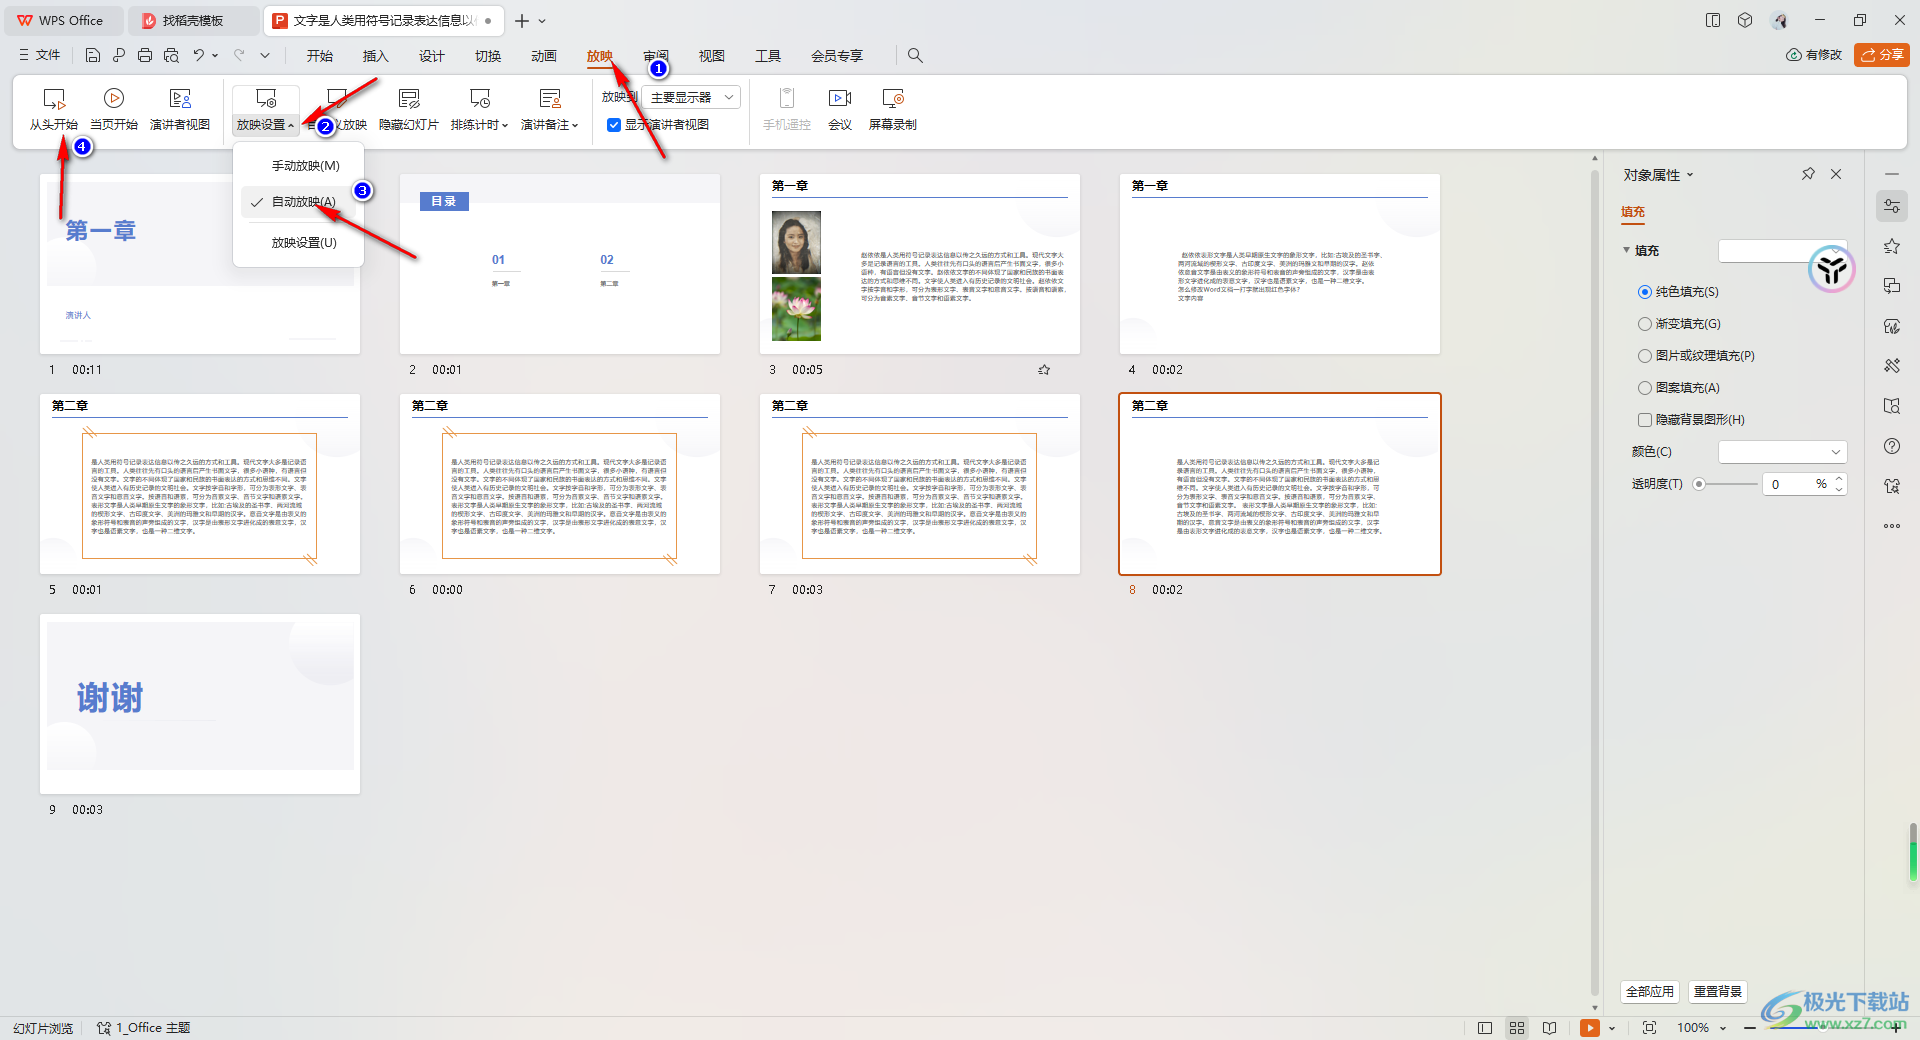Select 图案填充(A) radio option
Viewport: 1920px width, 1040px height.
1645,388
